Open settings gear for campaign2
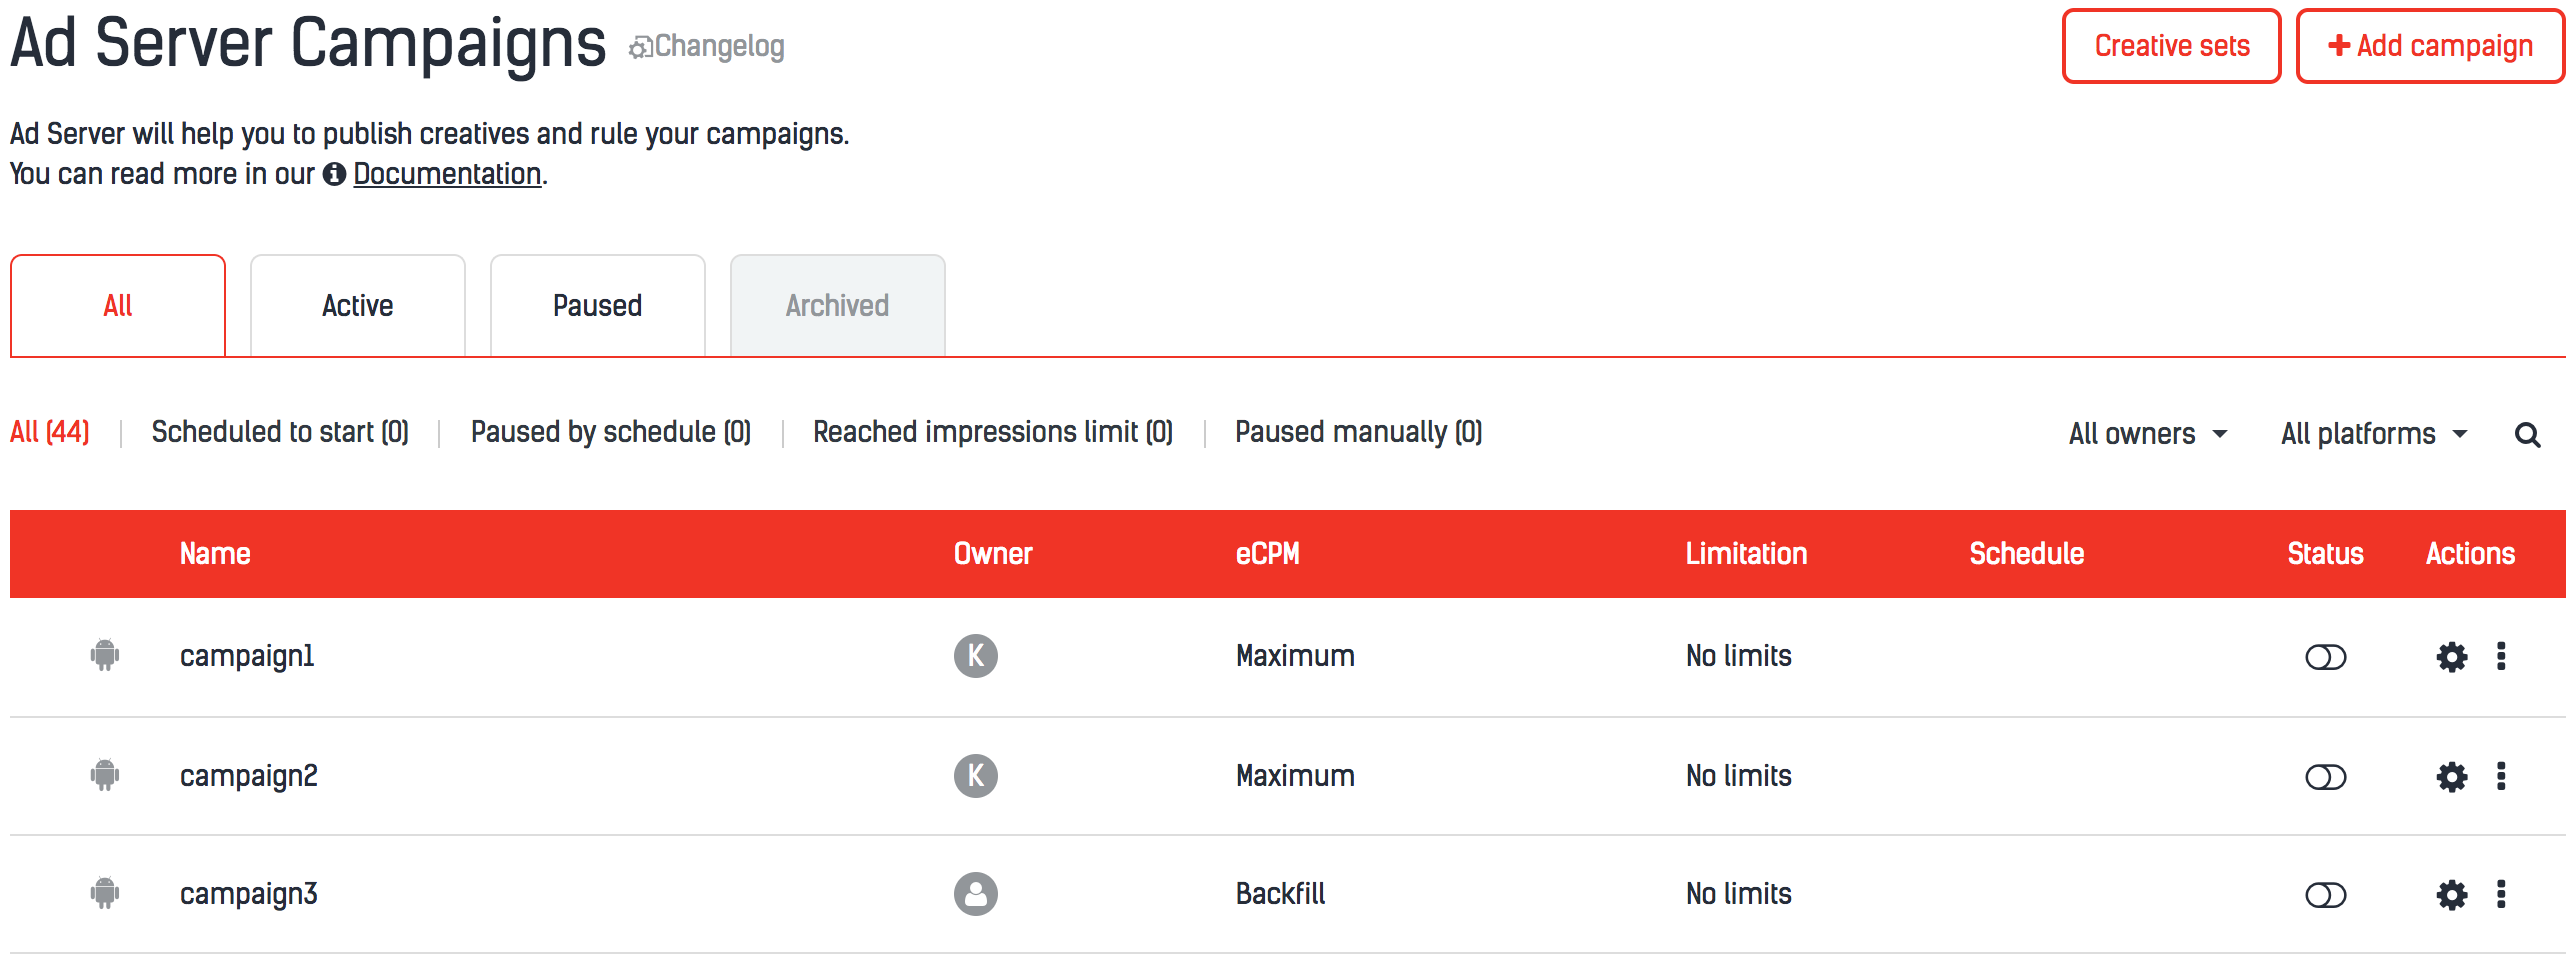This screenshot has height=960, width=2574. pos(2450,777)
